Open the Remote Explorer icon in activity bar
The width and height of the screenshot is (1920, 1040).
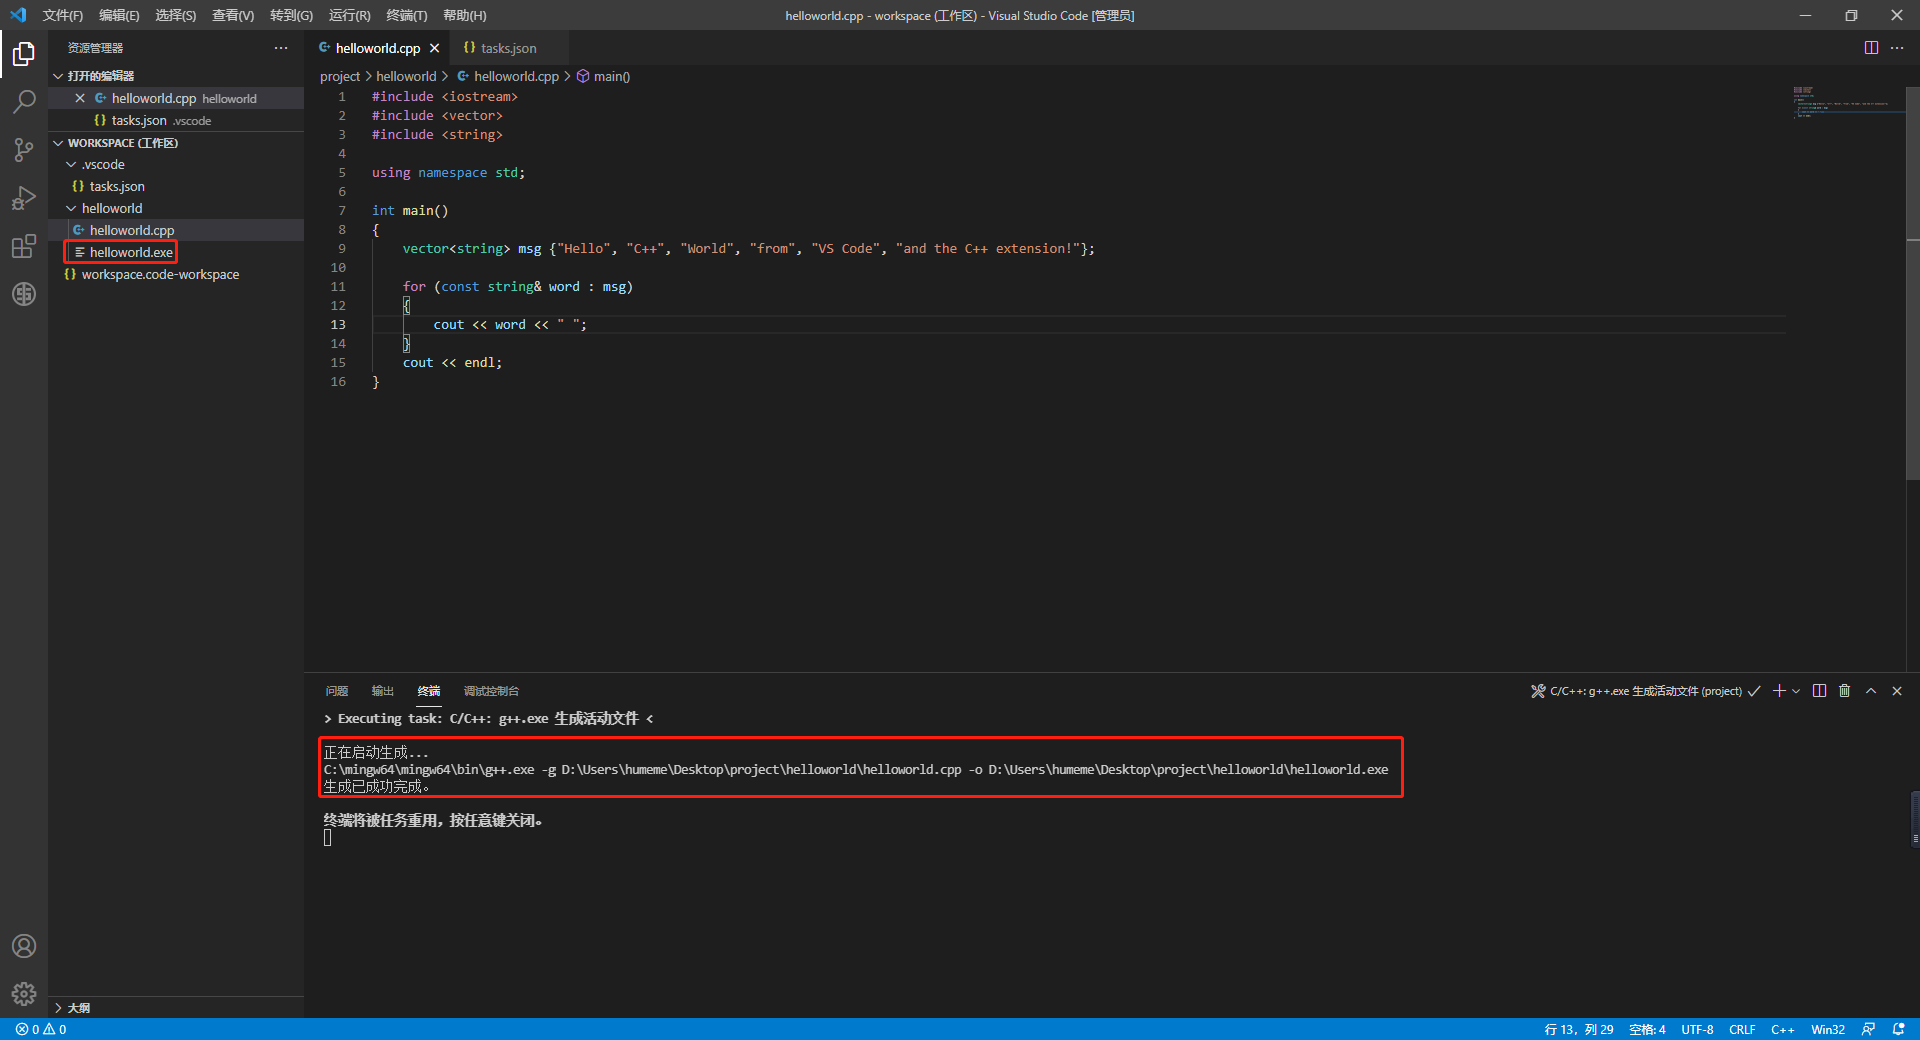tap(24, 294)
